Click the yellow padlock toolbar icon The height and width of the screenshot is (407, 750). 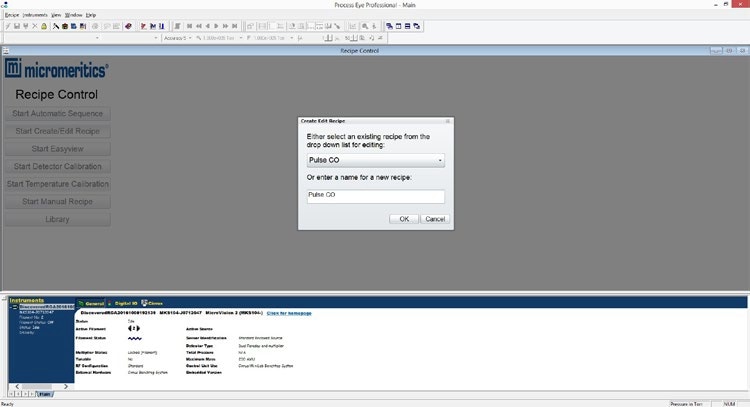tap(44, 26)
